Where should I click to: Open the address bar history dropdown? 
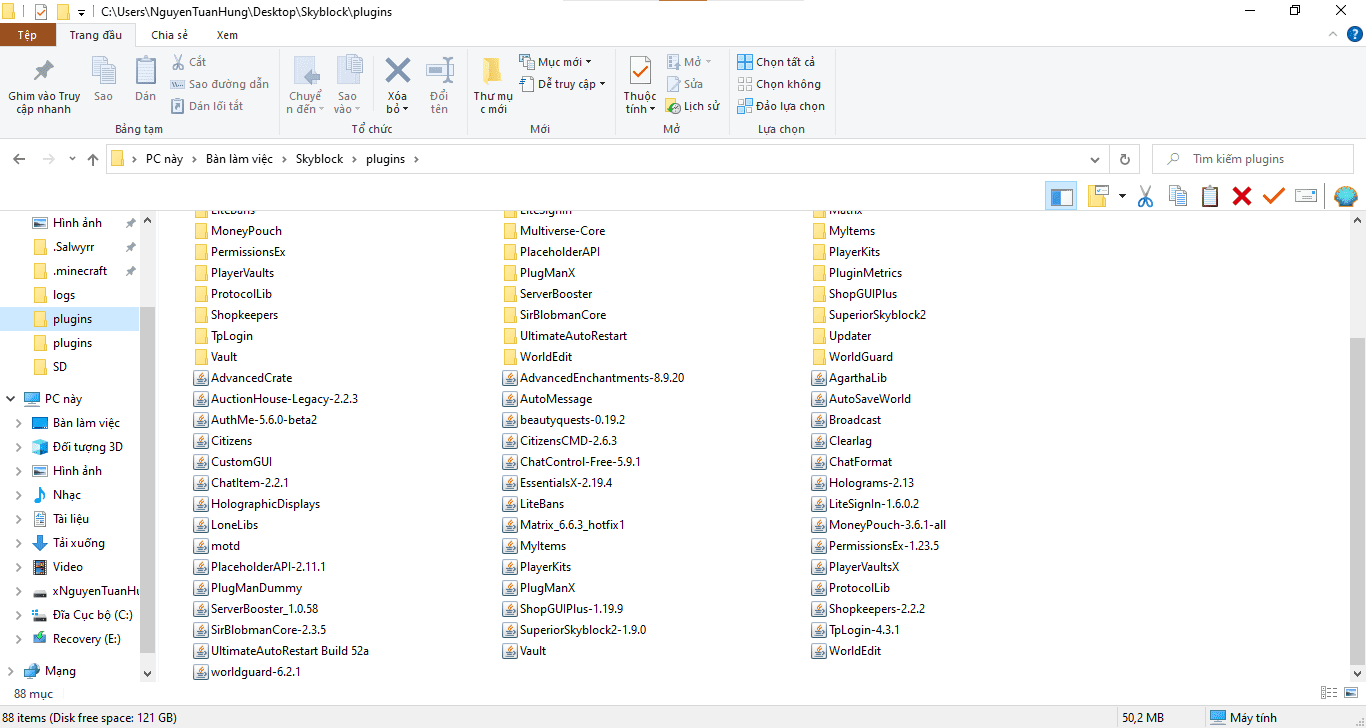tap(1097, 159)
